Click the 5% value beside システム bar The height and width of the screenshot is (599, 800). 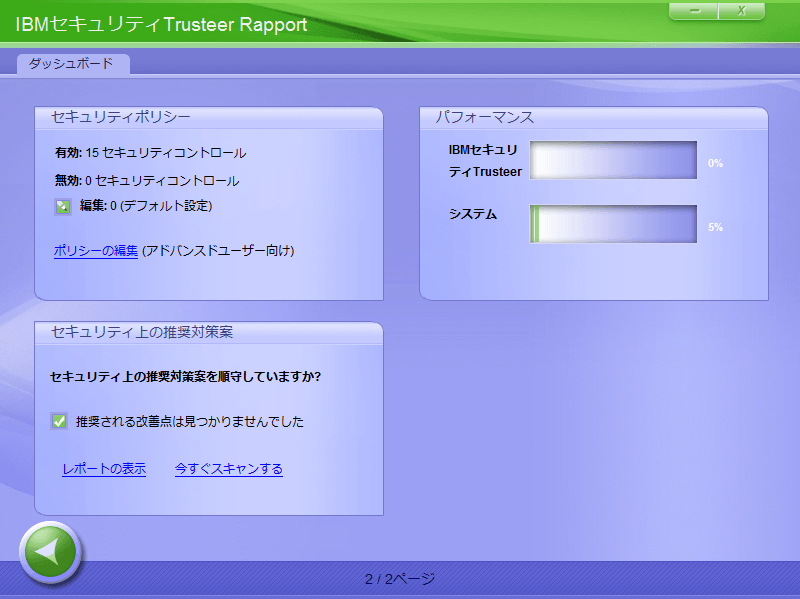pyautogui.click(x=715, y=227)
